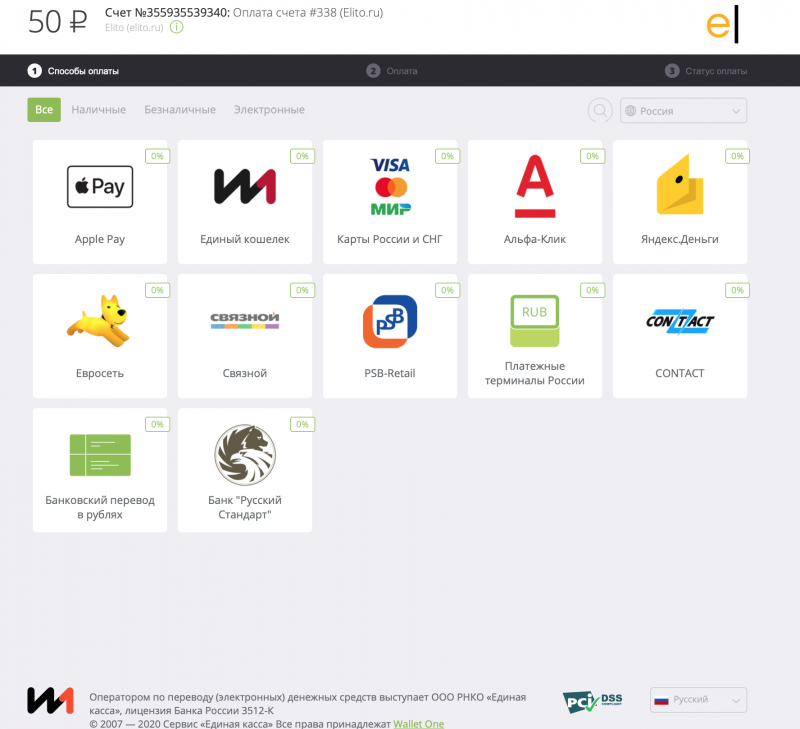The width and height of the screenshot is (800, 729).
Task: Click the Статус оплаты step label
Action: click(716, 71)
